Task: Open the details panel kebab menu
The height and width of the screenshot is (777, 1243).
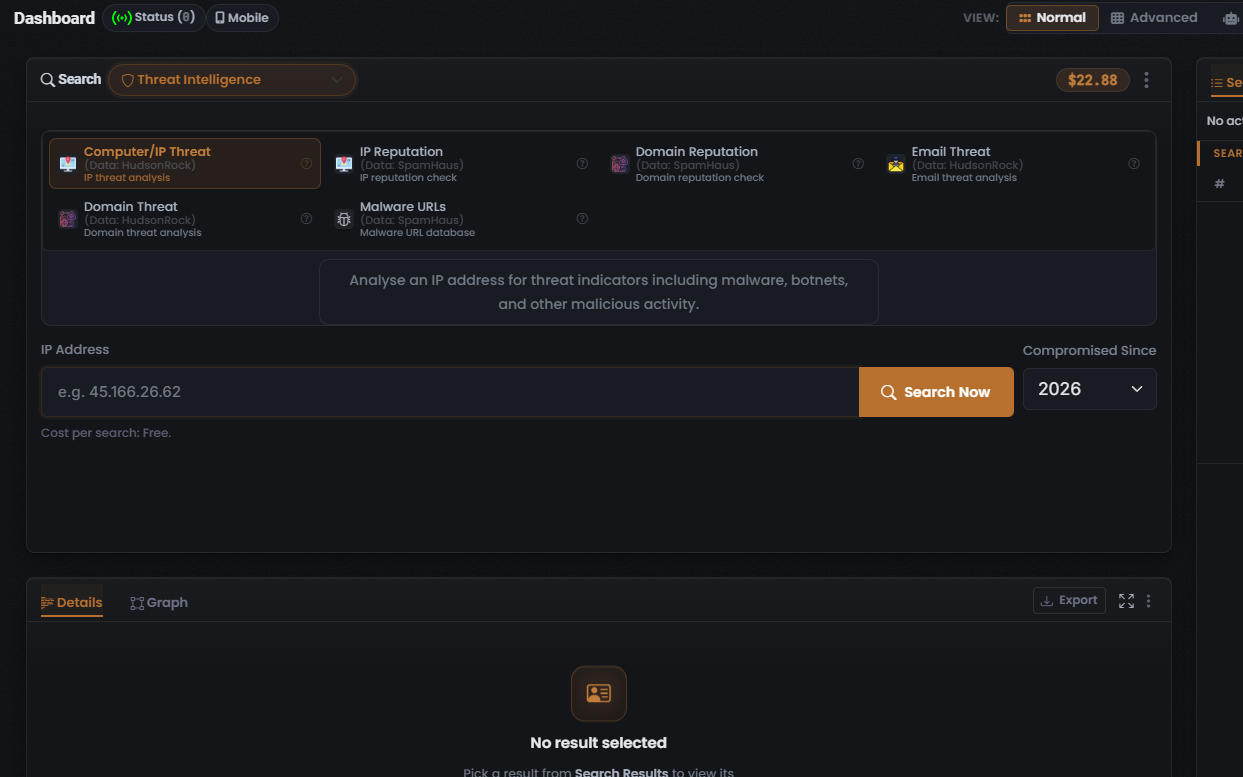Action: tap(1148, 601)
